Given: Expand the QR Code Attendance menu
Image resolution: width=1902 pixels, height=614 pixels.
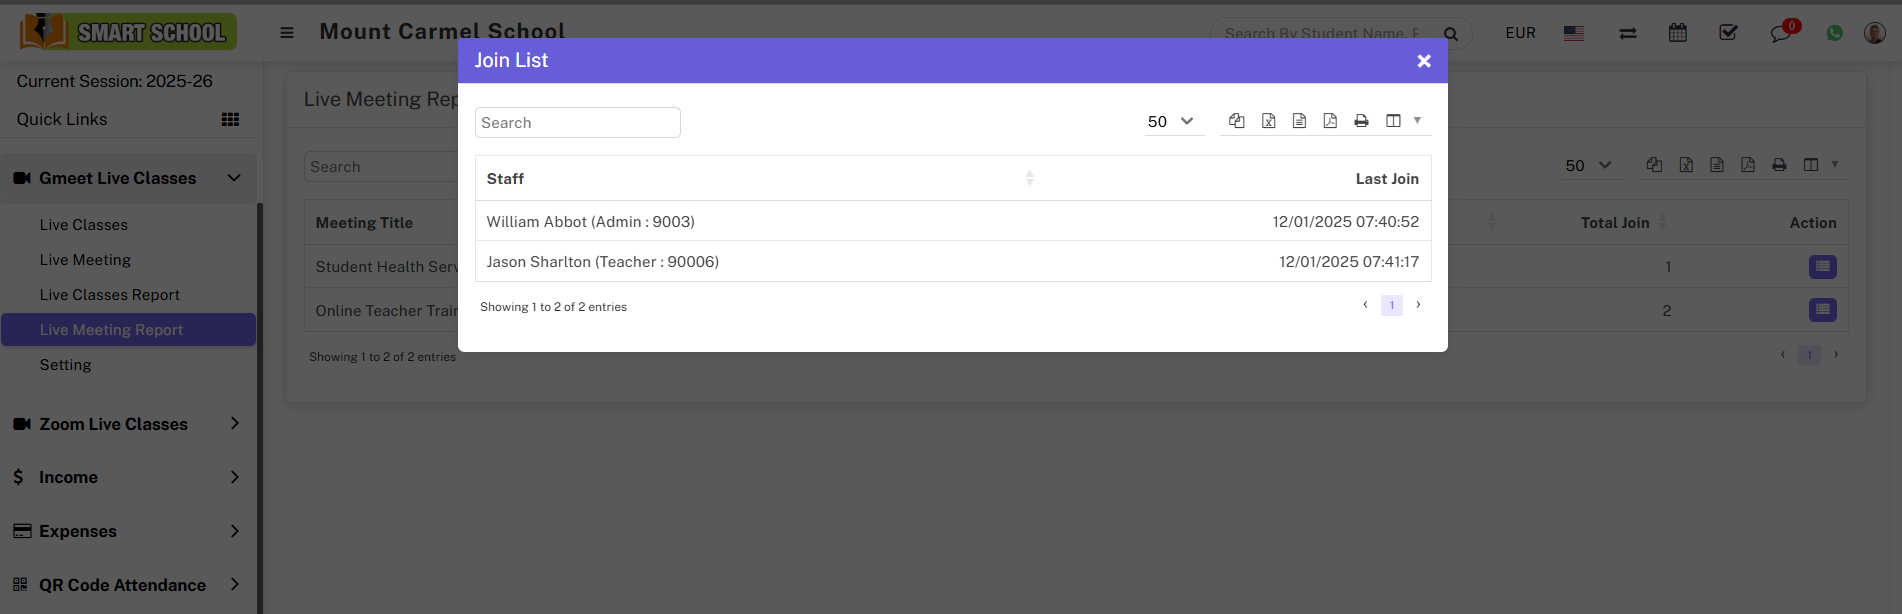Looking at the screenshot, I should point(128,585).
